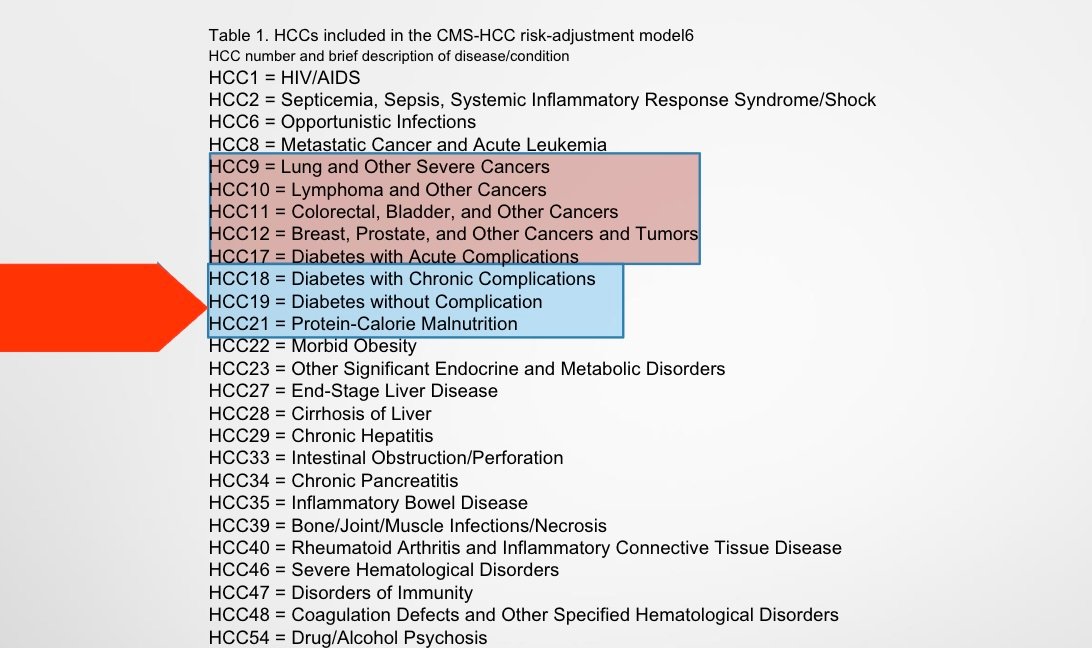The height and width of the screenshot is (648, 1092).
Task: Click HCC47 Disorders of Immunity
Action: [x=341, y=593]
